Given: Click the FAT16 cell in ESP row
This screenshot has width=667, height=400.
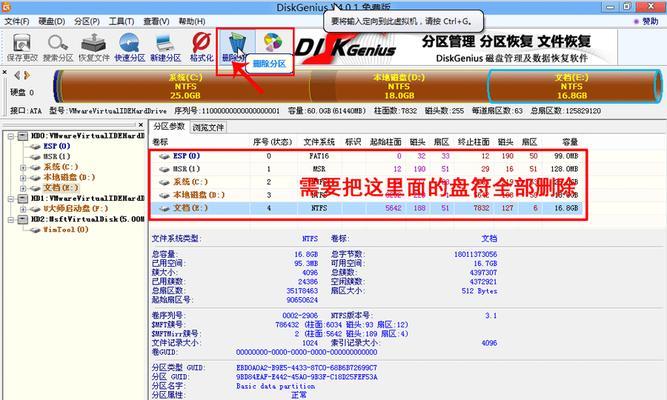Looking at the screenshot, I should pos(319,156).
